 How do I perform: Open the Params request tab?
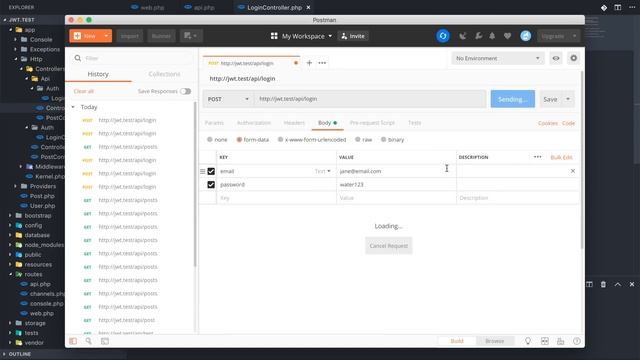point(214,123)
